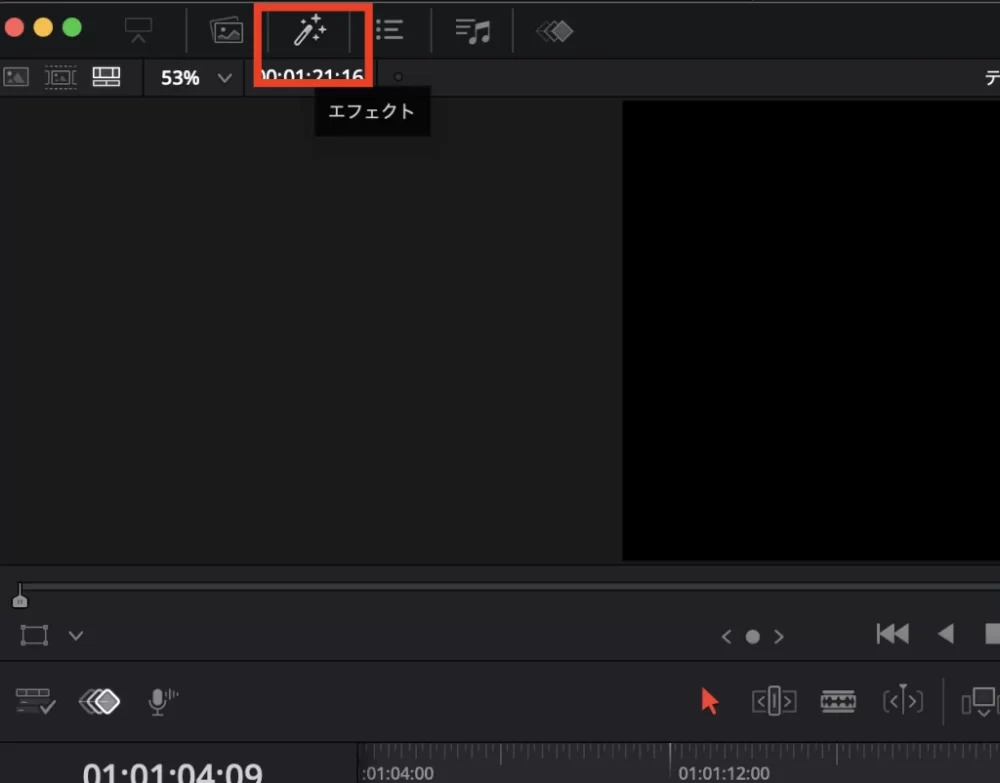Open the Effects panel with the magic wand icon
This screenshot has height=783, width=1000.
coord(309,32)
